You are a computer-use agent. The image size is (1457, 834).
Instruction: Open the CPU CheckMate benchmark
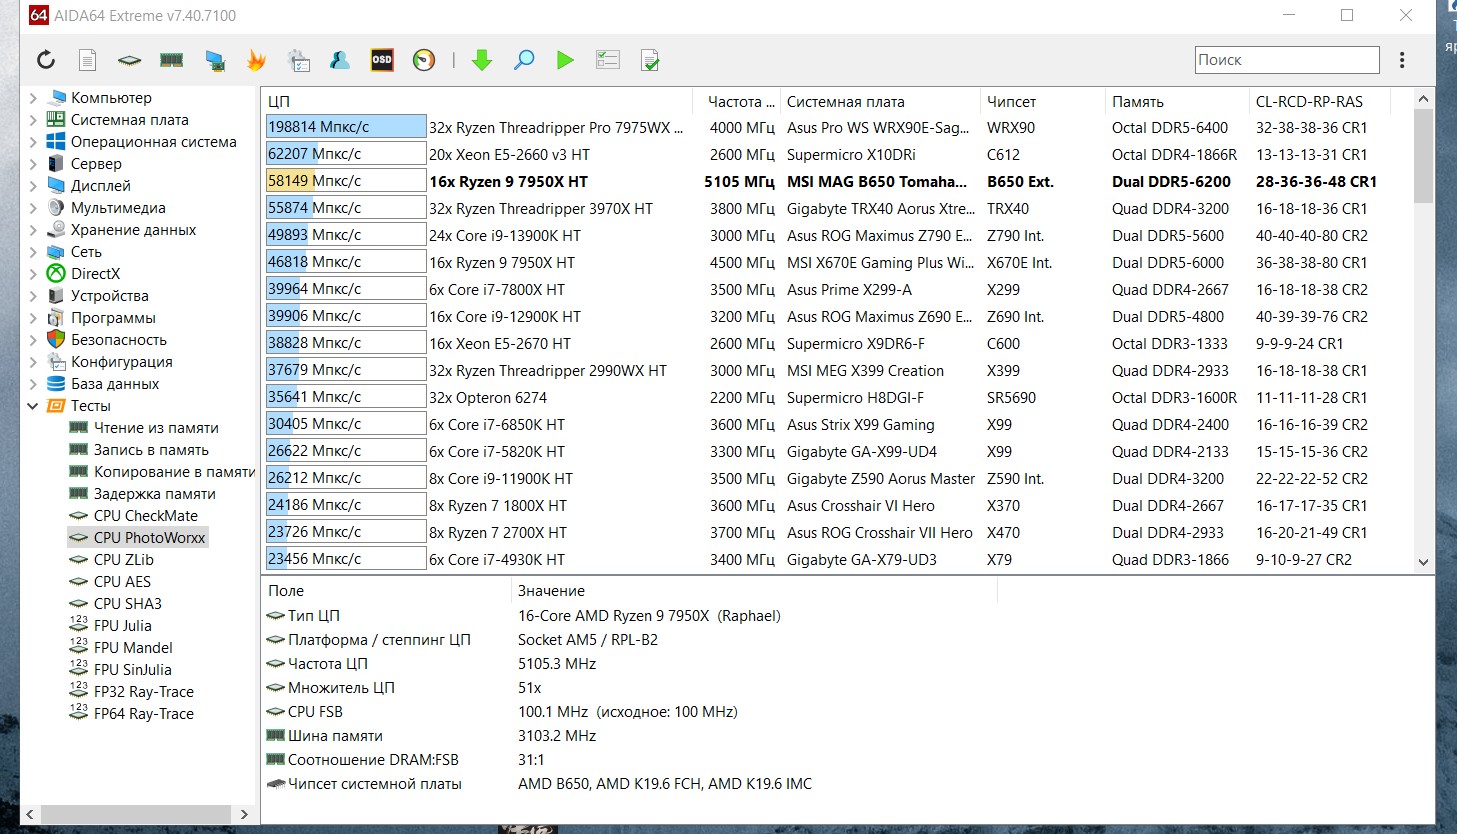coord(146,516)
